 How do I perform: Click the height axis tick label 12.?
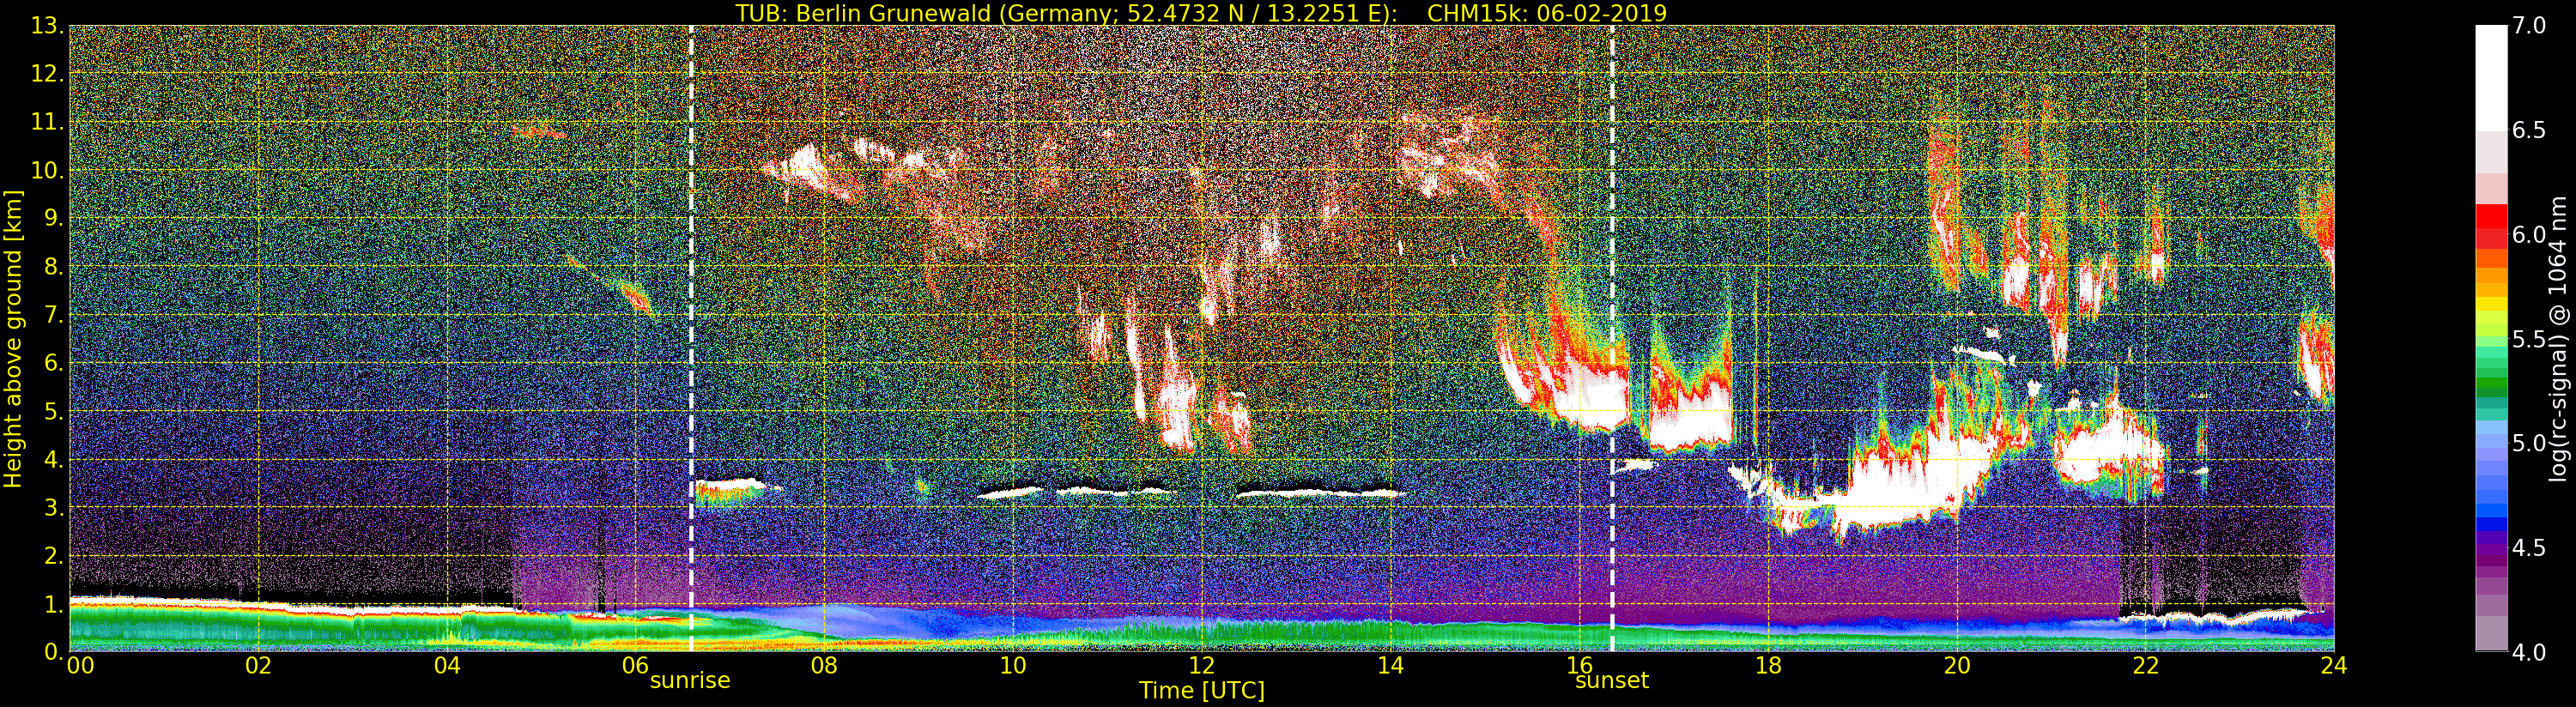point(47,74)
